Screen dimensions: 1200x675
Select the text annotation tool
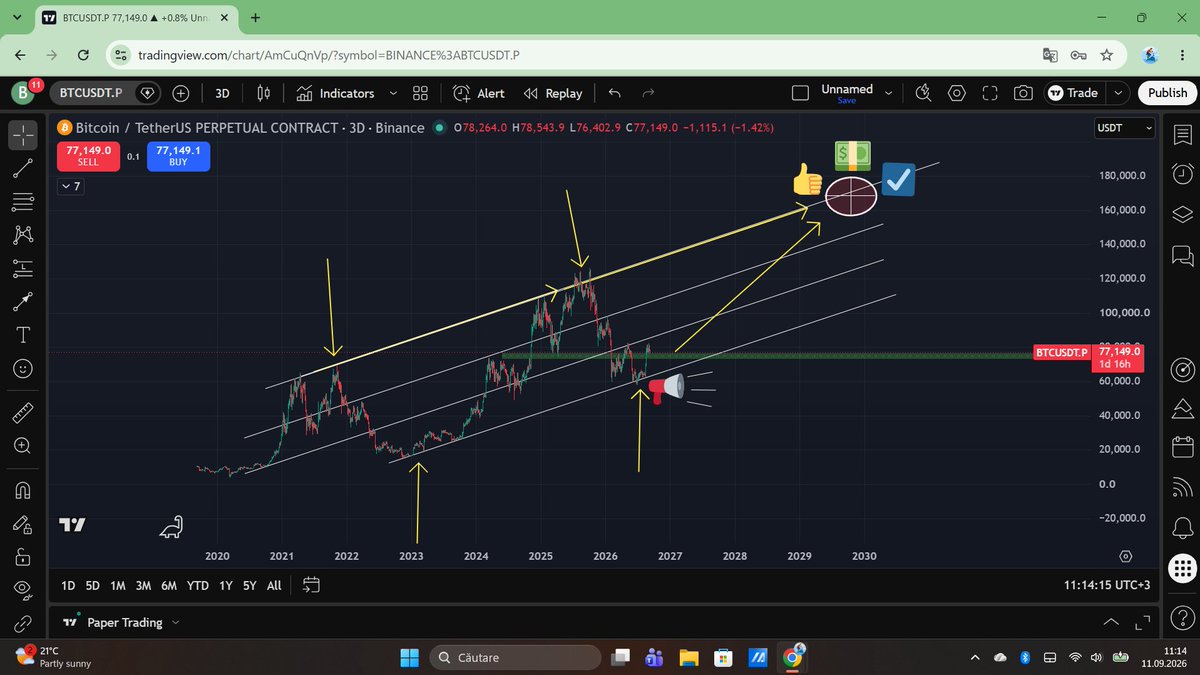[23, 334]
